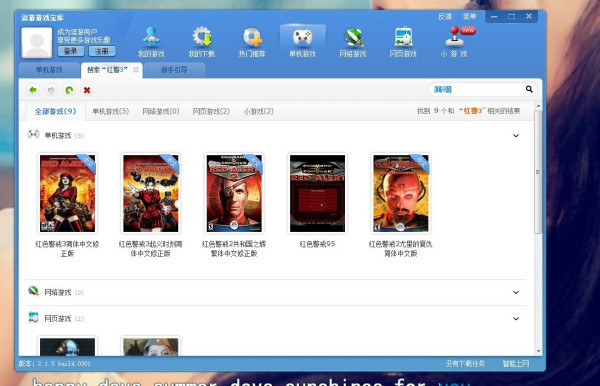The image size is (600, 386).
Task: Open 红色警戒2共和国之辉 cover thumbnail
Action: [234, 193]
